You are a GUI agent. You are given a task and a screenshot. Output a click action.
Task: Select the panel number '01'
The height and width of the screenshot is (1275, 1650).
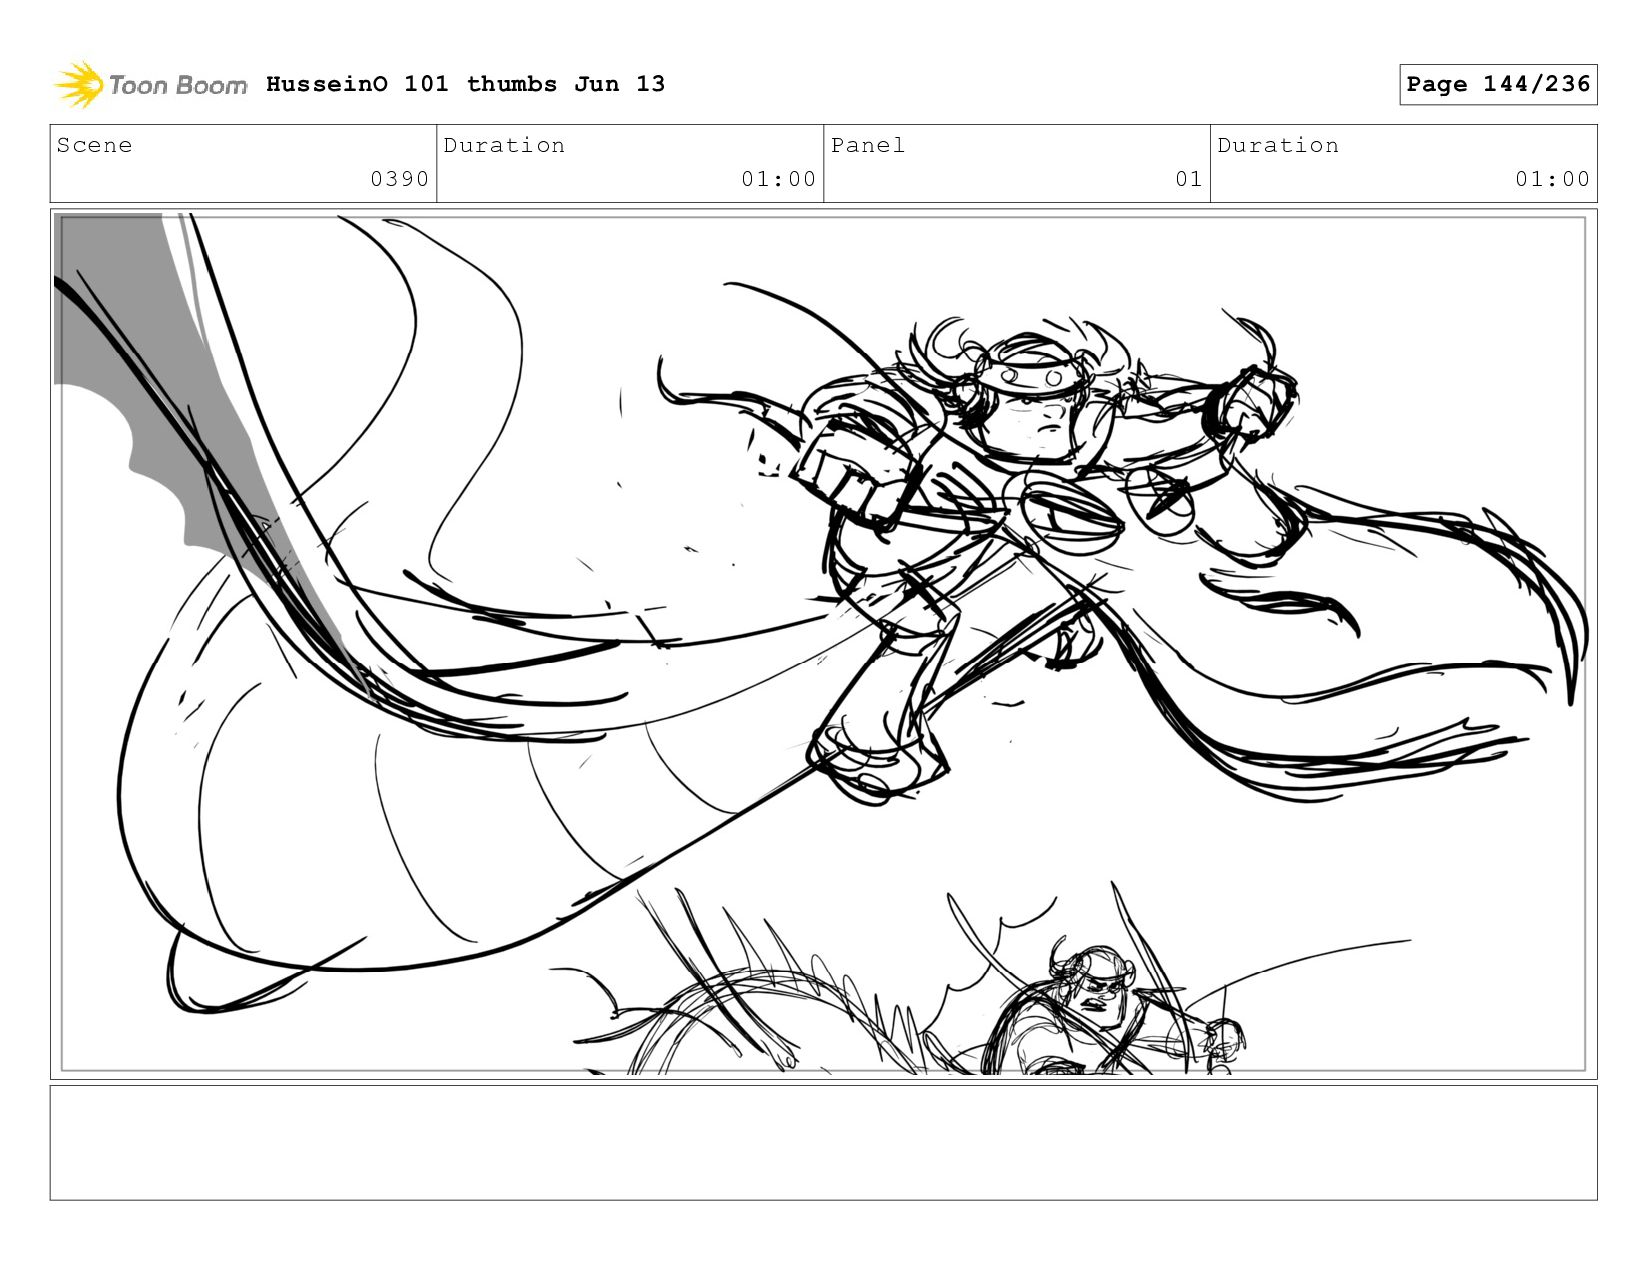(1188, 179)
